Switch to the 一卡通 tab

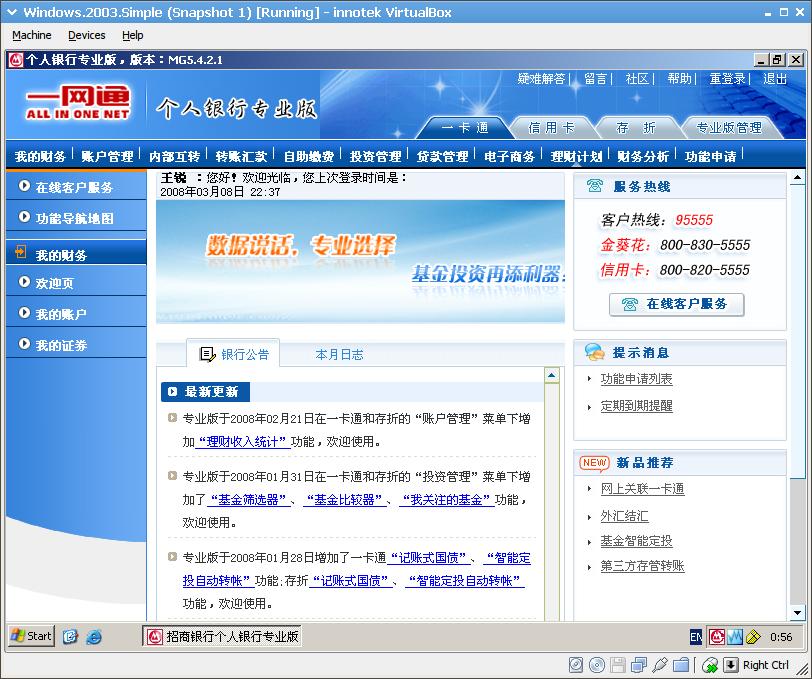pos(465,128)
